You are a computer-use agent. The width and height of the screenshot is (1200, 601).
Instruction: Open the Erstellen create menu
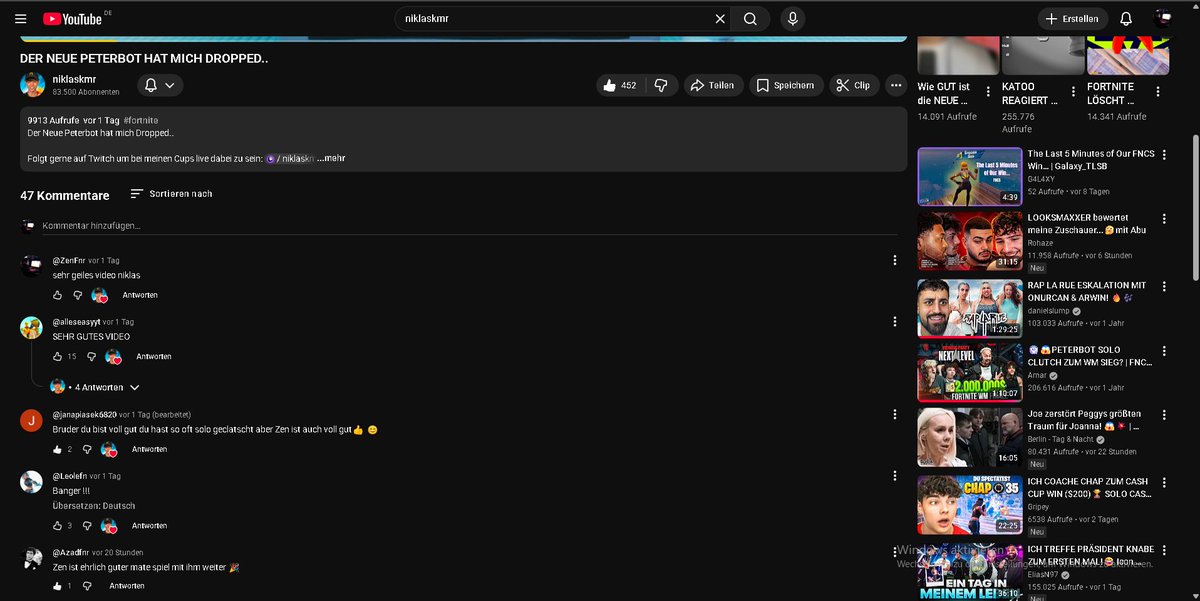(1072, 19)
